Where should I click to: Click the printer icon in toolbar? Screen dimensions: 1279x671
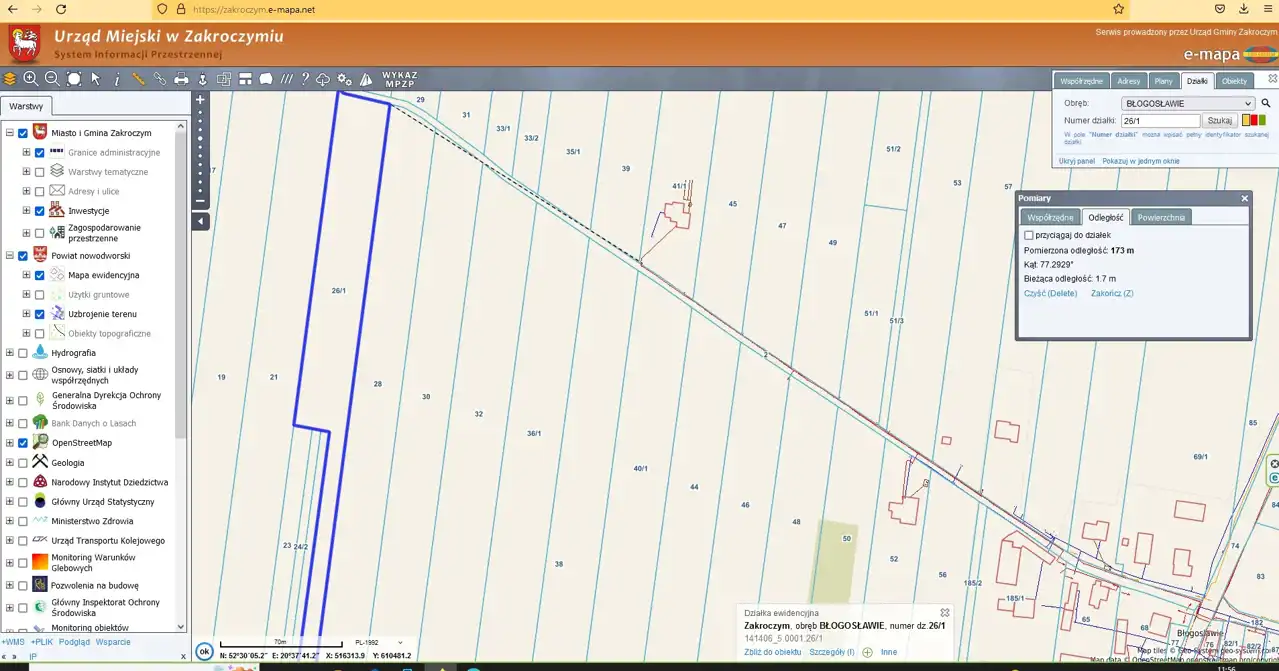click(181, 79)
